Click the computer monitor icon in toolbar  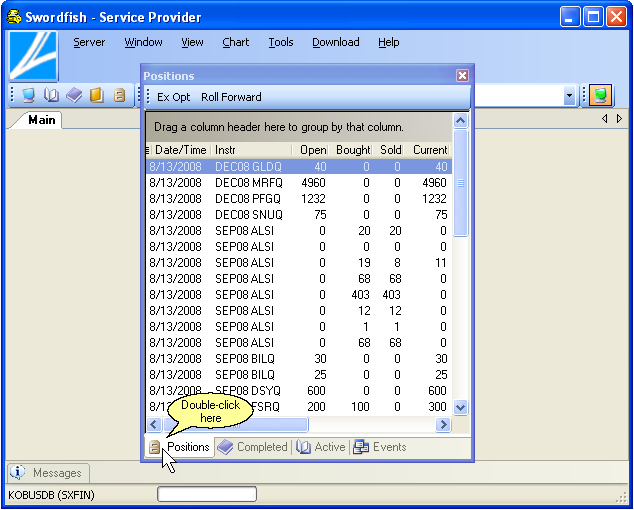pos(28,95)
